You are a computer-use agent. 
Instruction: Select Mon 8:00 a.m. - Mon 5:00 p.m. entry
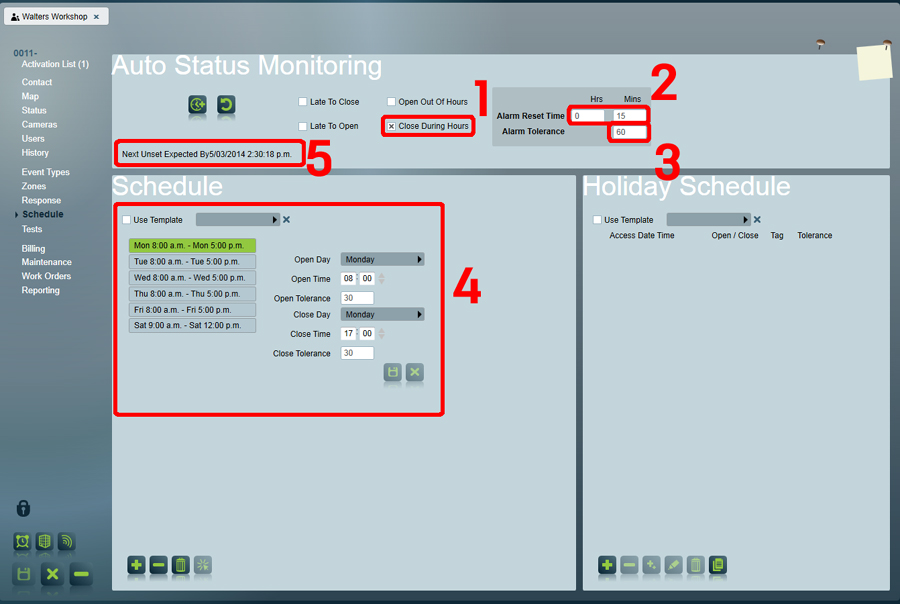click(x=192, y=245)
